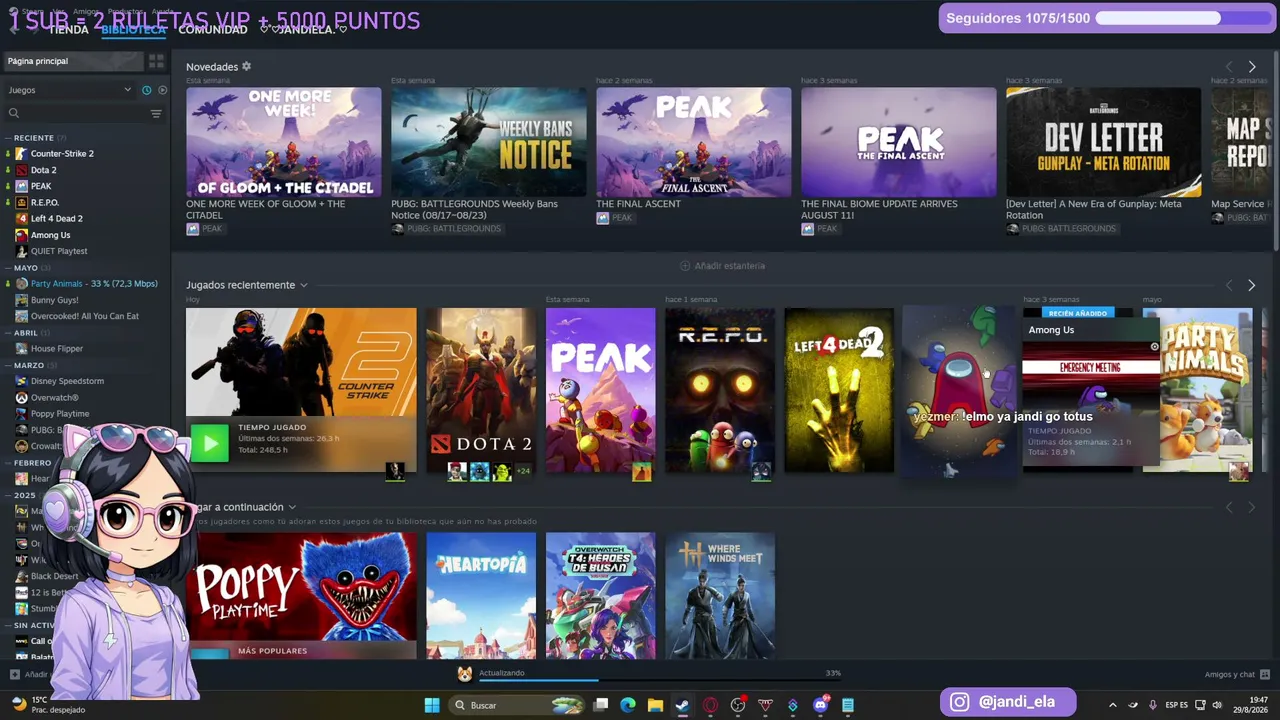Click the library search magnifier icon
The image size is (1280, 720).
(14, 114)
